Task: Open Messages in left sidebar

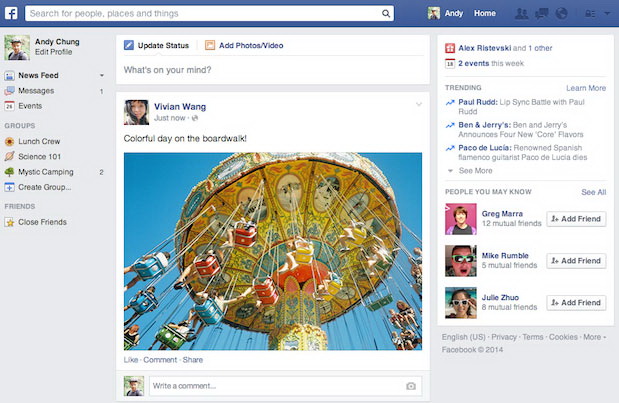Action: (36, 91)
